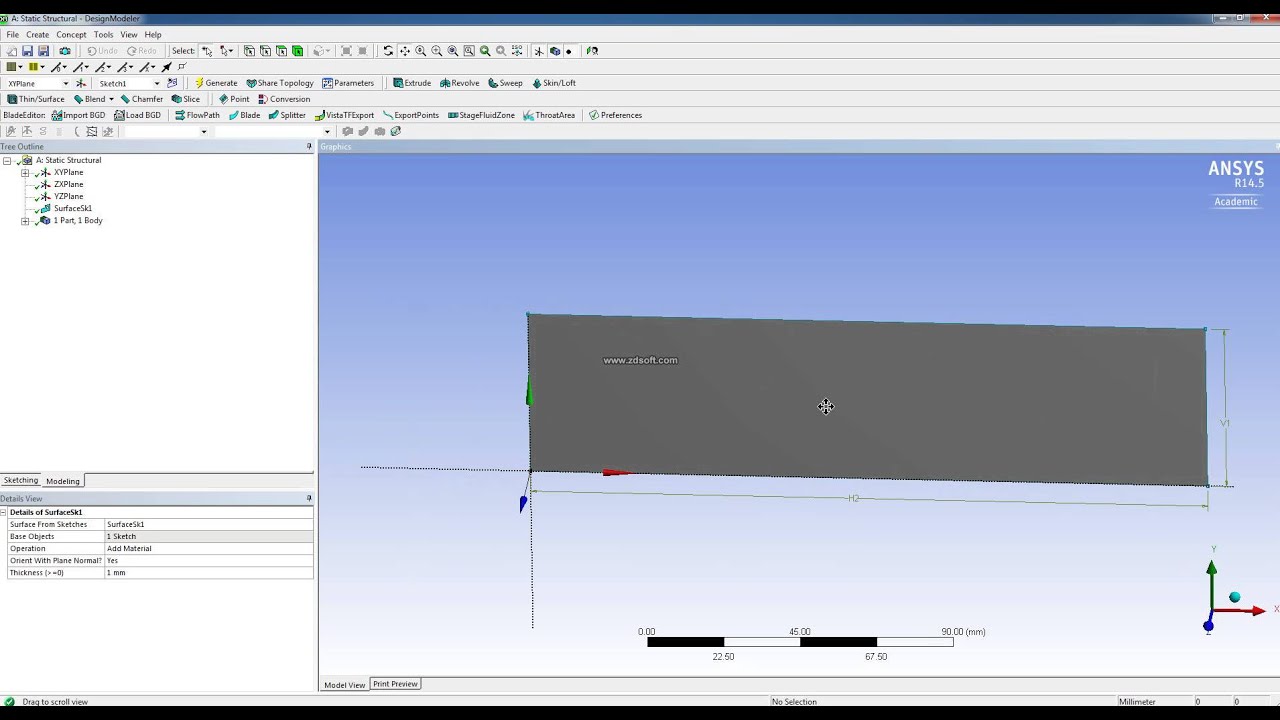Click the Conversion tool
1280x720 pixels.
pos(284,99)
